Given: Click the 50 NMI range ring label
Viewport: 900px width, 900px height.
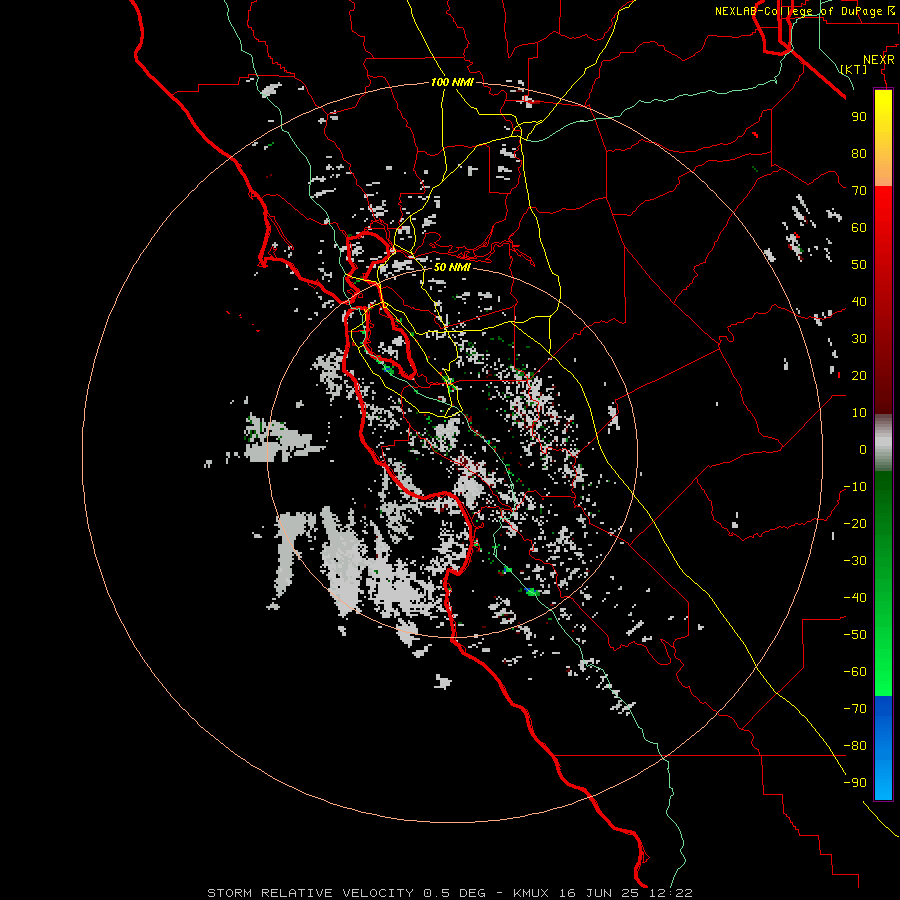Looking at the screenshot, I should [x=452, y=267].
